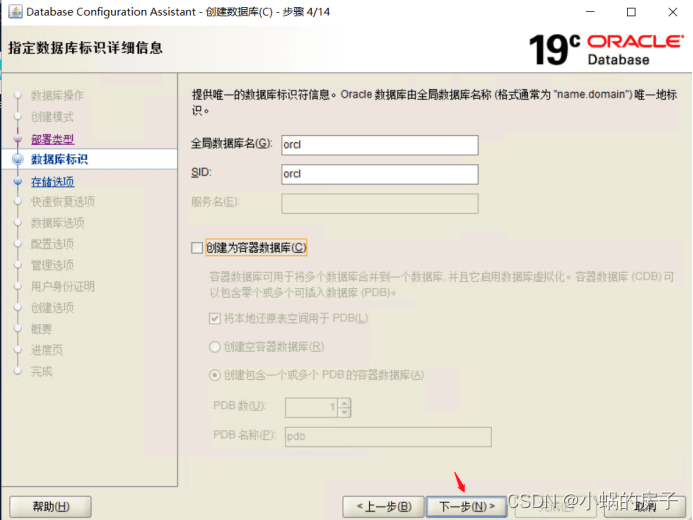
Task: Click the 进度页 step in sidebar
Action: (x=47, y=350)
